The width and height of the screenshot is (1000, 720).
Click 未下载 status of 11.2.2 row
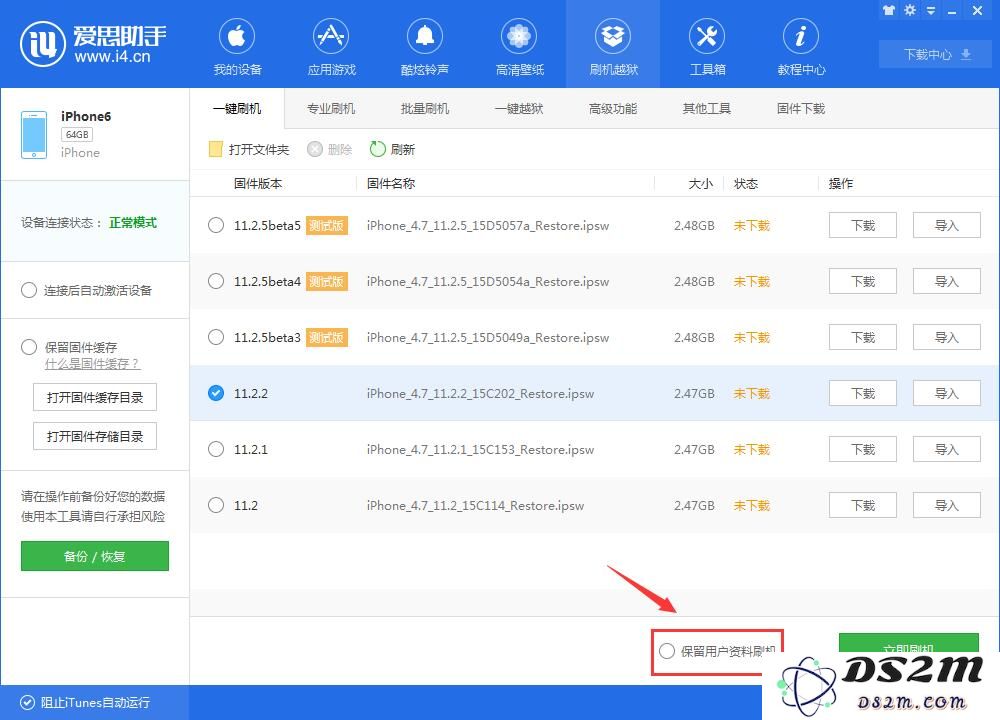click(751, 393)
